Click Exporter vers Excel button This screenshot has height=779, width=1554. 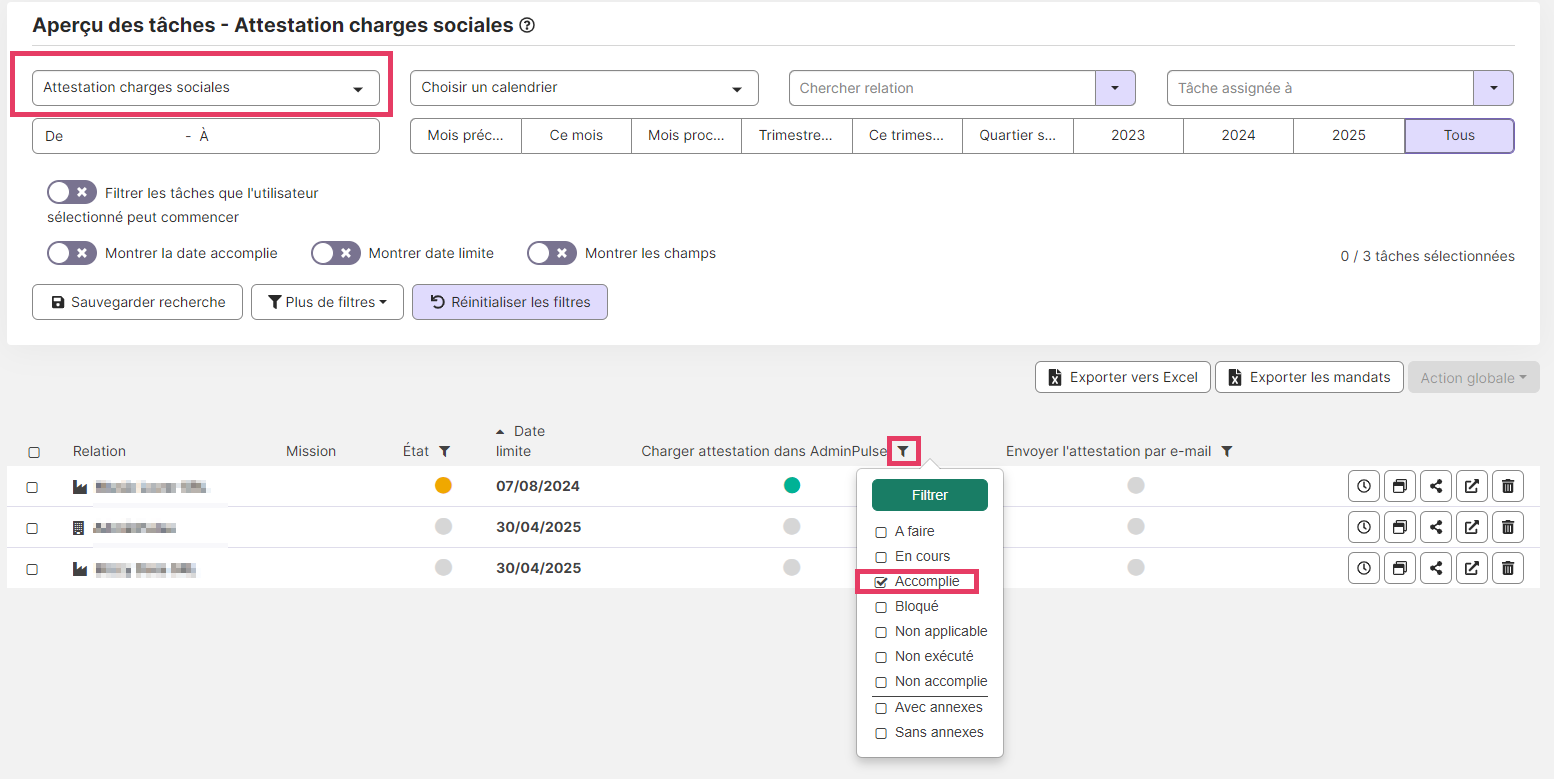point(1123,377)
